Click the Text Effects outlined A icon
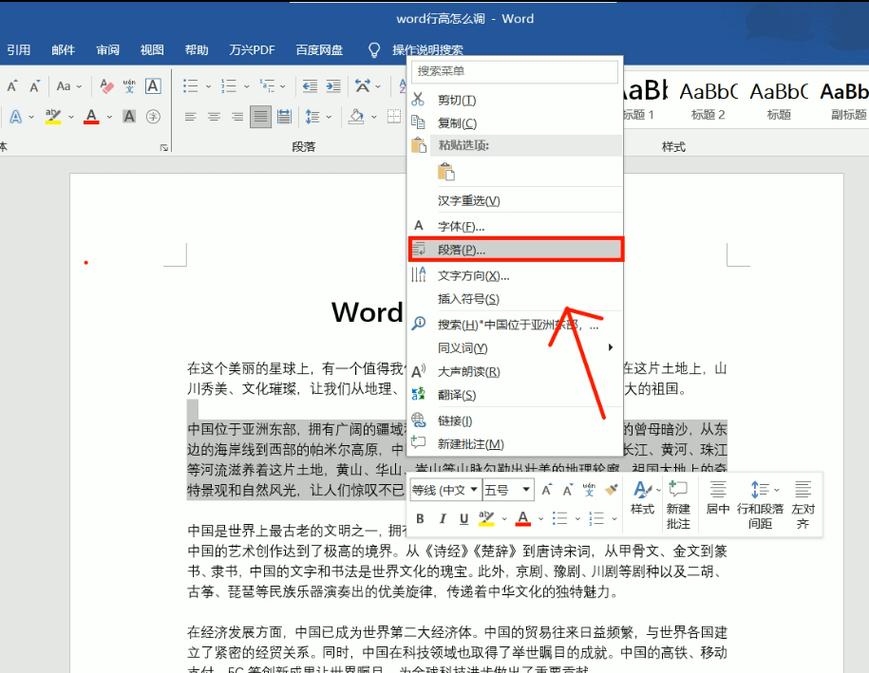869x673 pixels. (x=16, y=116)
